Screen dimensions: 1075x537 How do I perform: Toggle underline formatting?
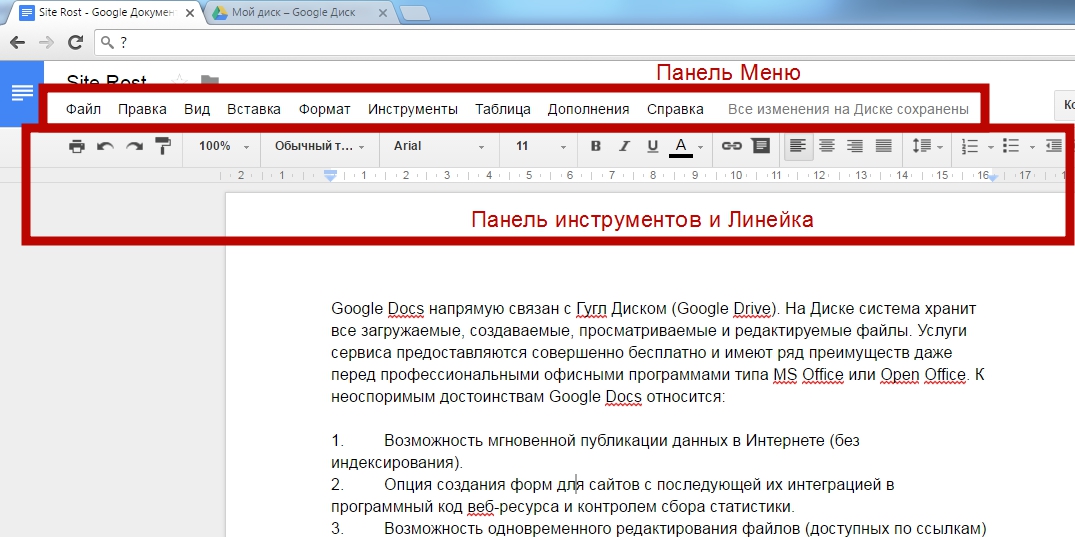pos(652,146)
